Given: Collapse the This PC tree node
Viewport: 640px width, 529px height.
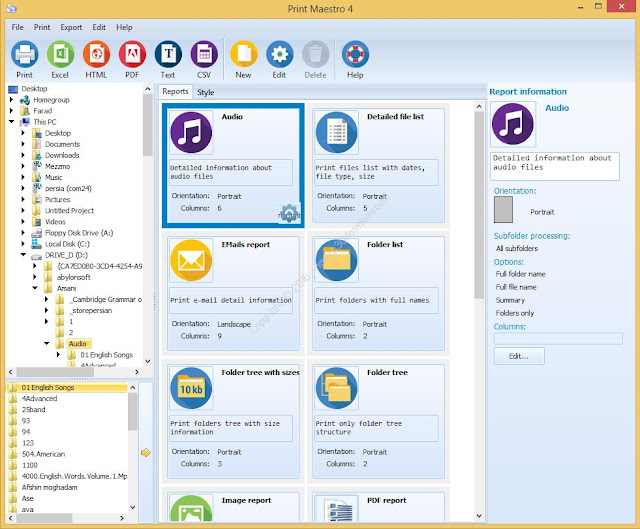Looking at the screenshot, I should (x=11, y=122).
